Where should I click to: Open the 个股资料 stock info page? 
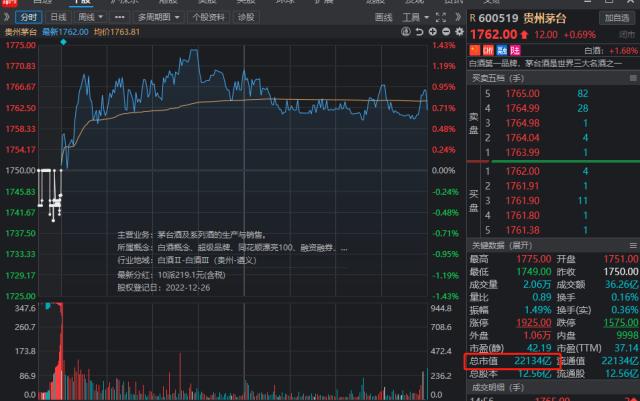coord(208,17)
